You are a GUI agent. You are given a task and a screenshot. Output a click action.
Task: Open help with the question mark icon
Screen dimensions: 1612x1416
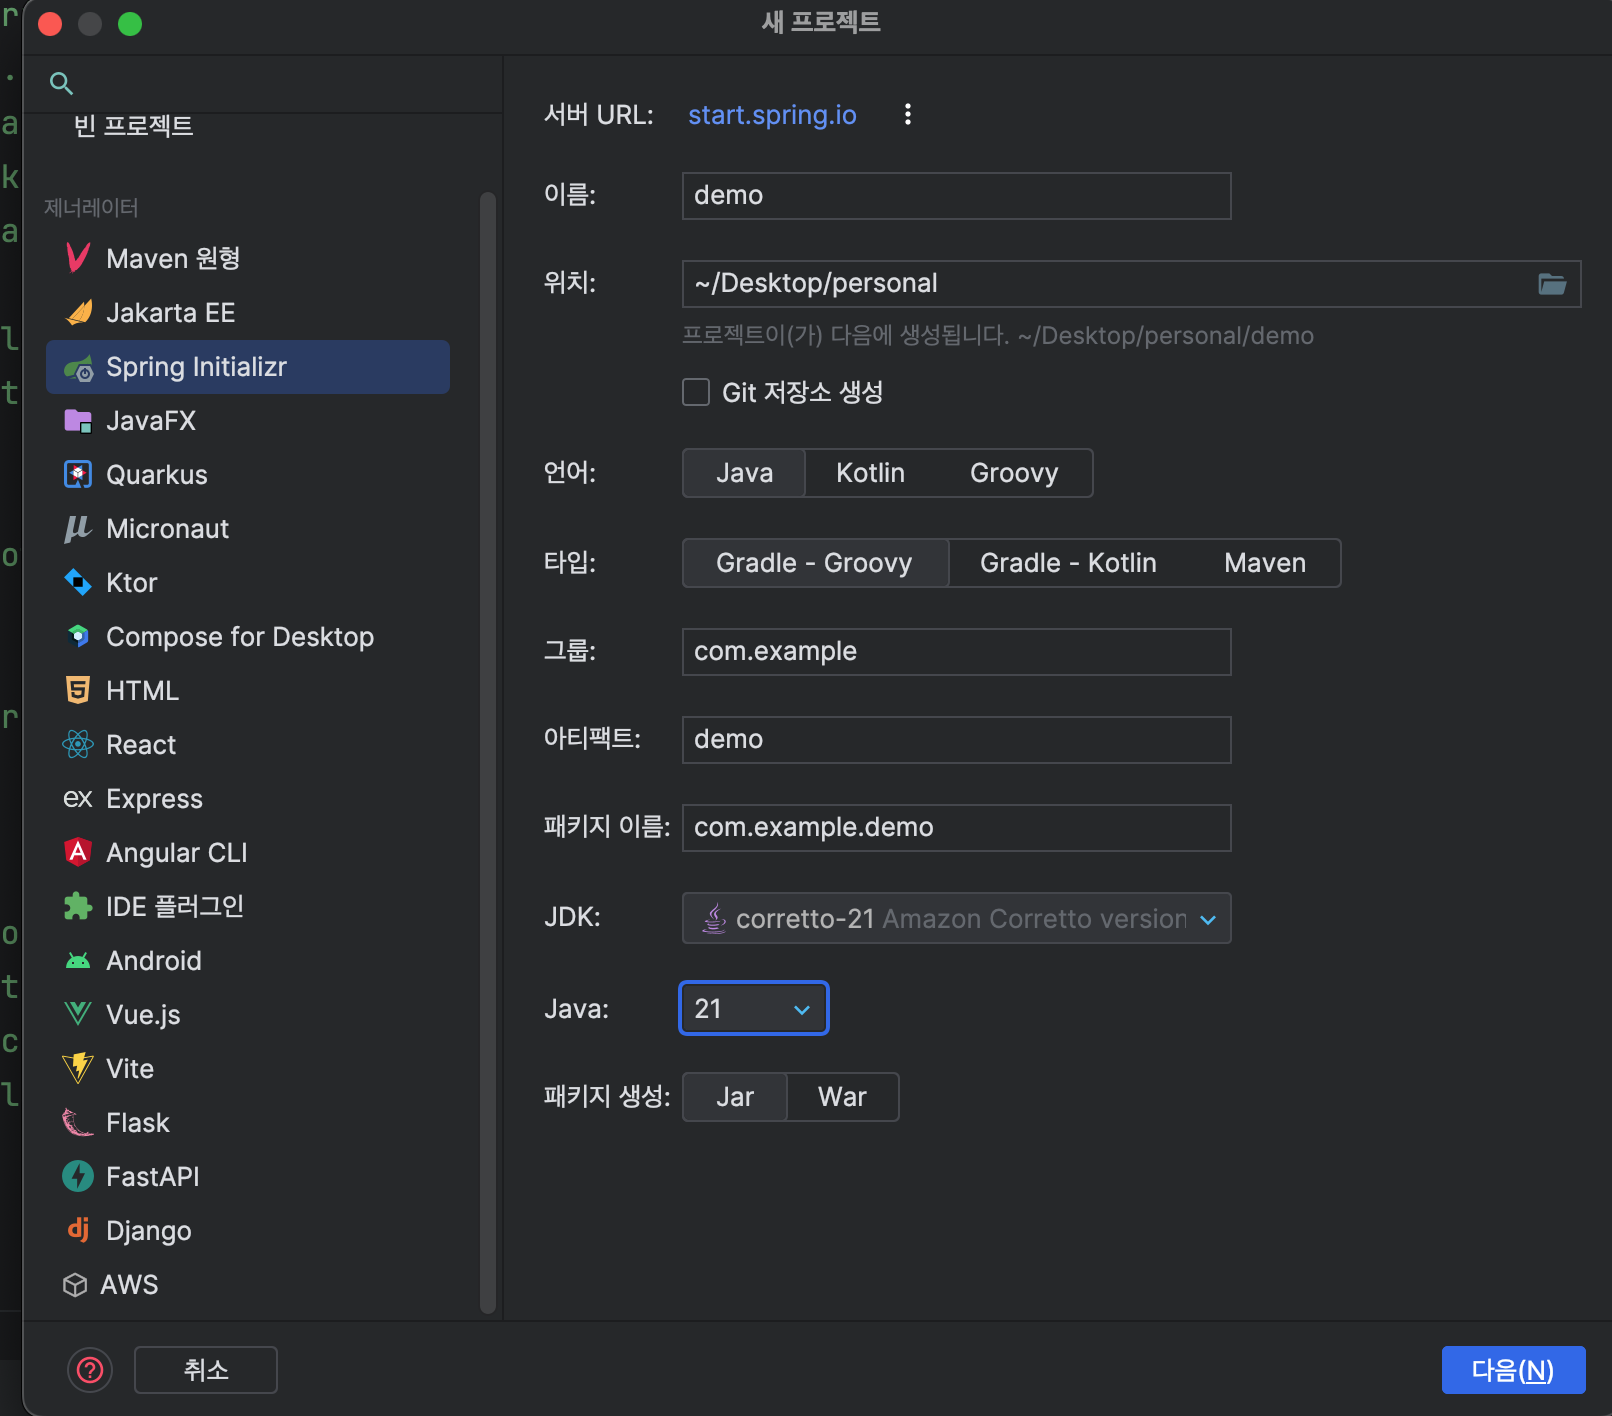pos(90,1370)
